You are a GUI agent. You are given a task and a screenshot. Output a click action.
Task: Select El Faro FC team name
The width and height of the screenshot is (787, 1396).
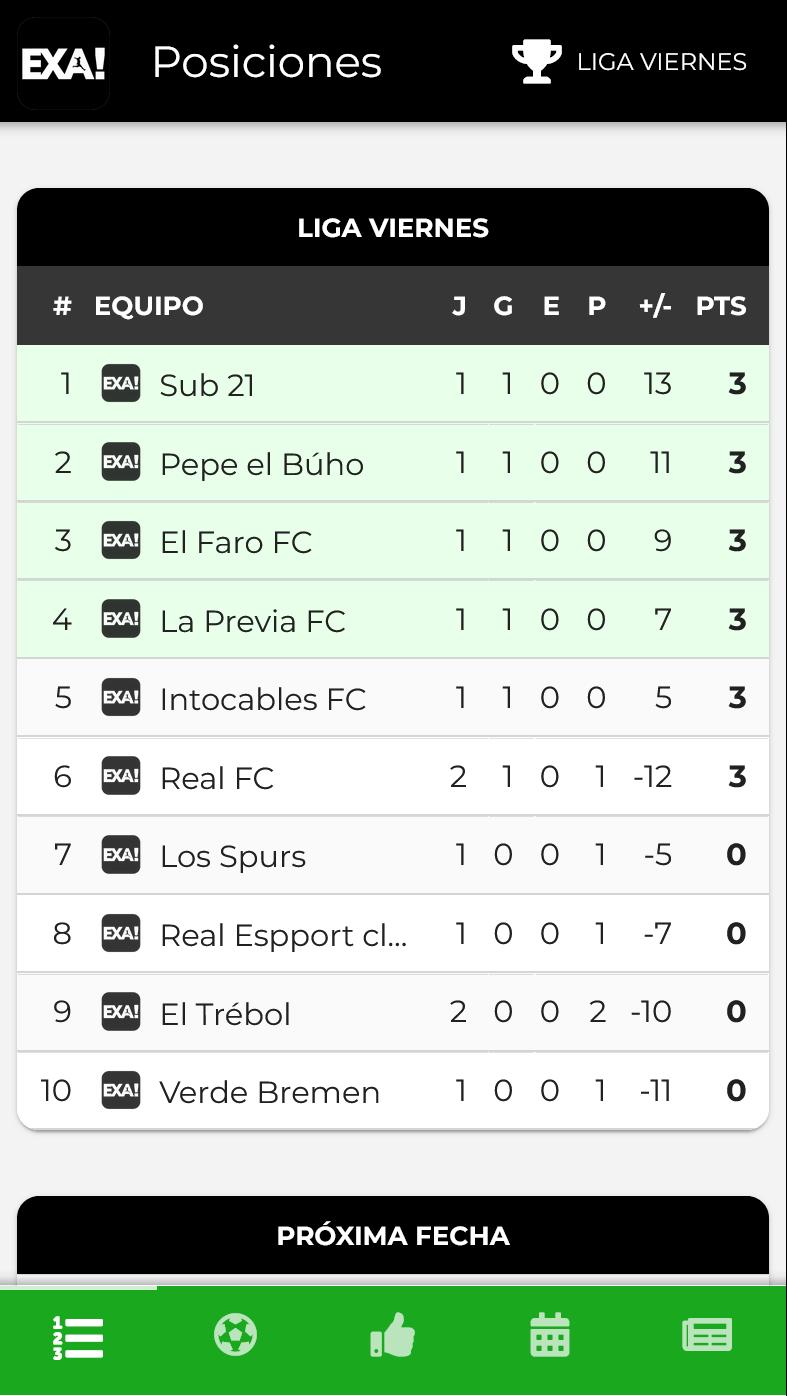[236, 542]
